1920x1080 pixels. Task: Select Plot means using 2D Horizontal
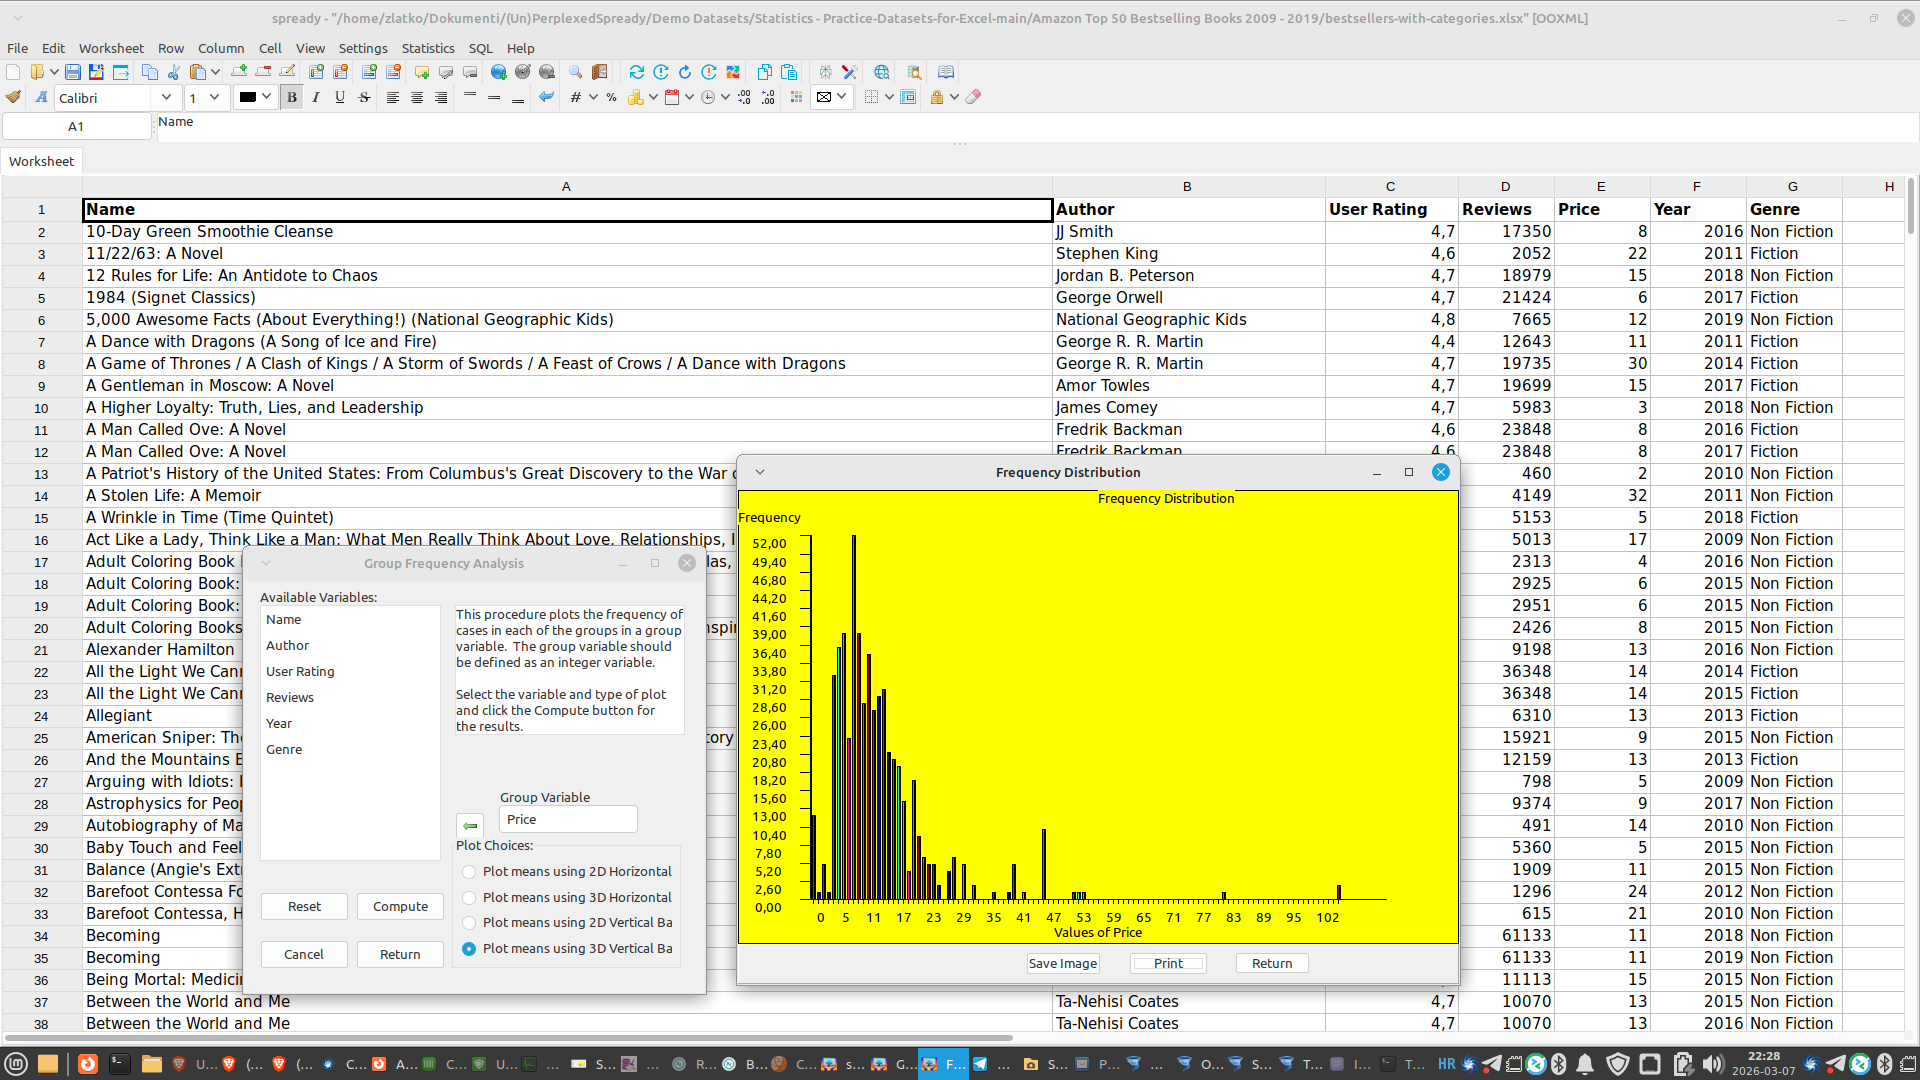click(x=469, y=872)
